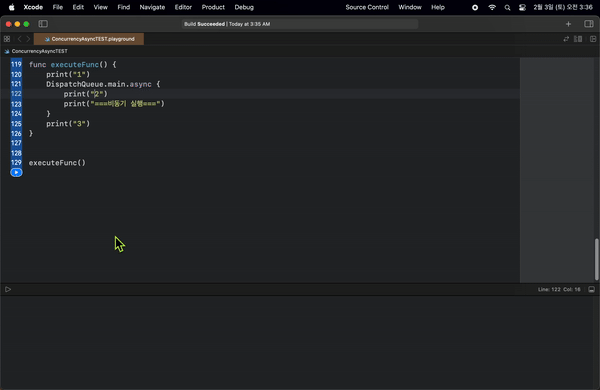
Task: Toggle code review change arrows icon
Action: (x=566, y=39)
